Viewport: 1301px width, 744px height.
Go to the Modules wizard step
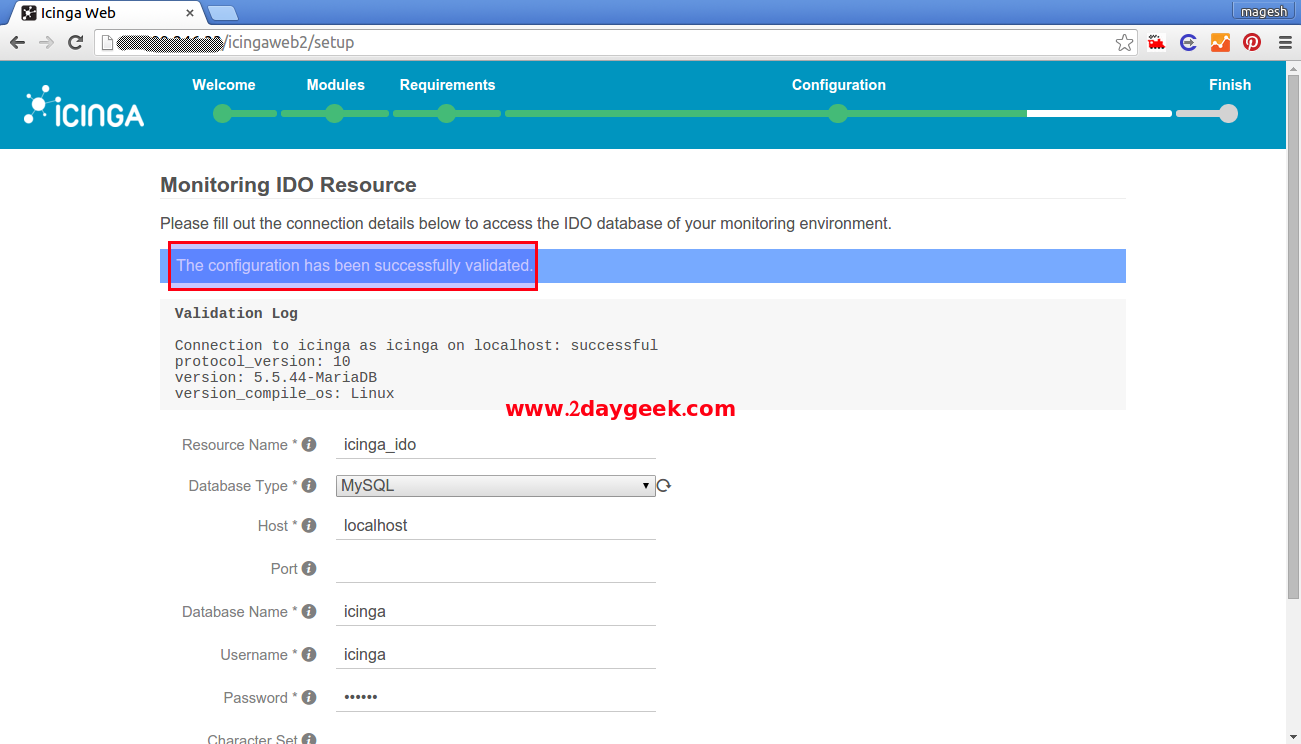(335, 85)
